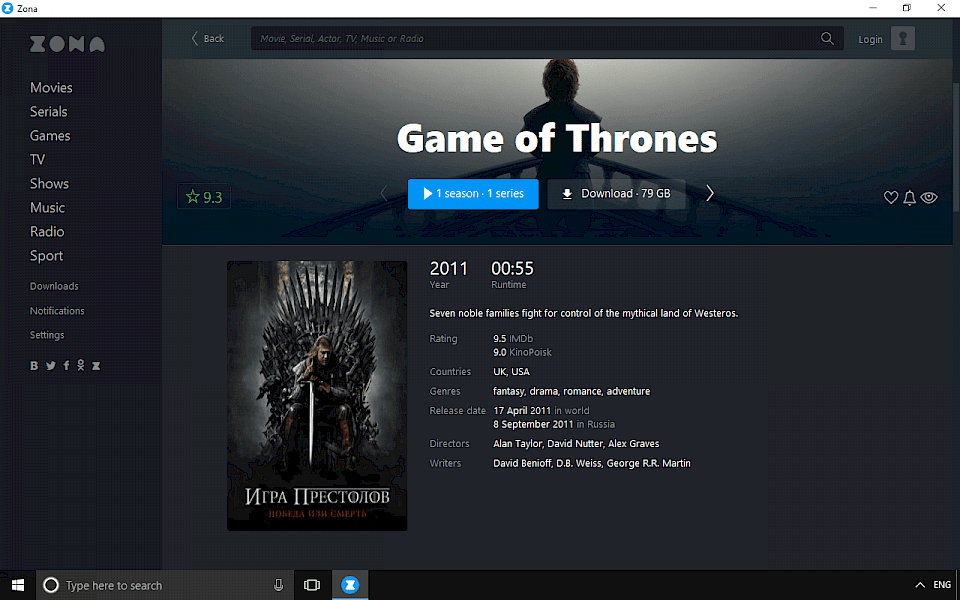
Task: Click the ENG language indicator
Action: (x=942, y=585)
